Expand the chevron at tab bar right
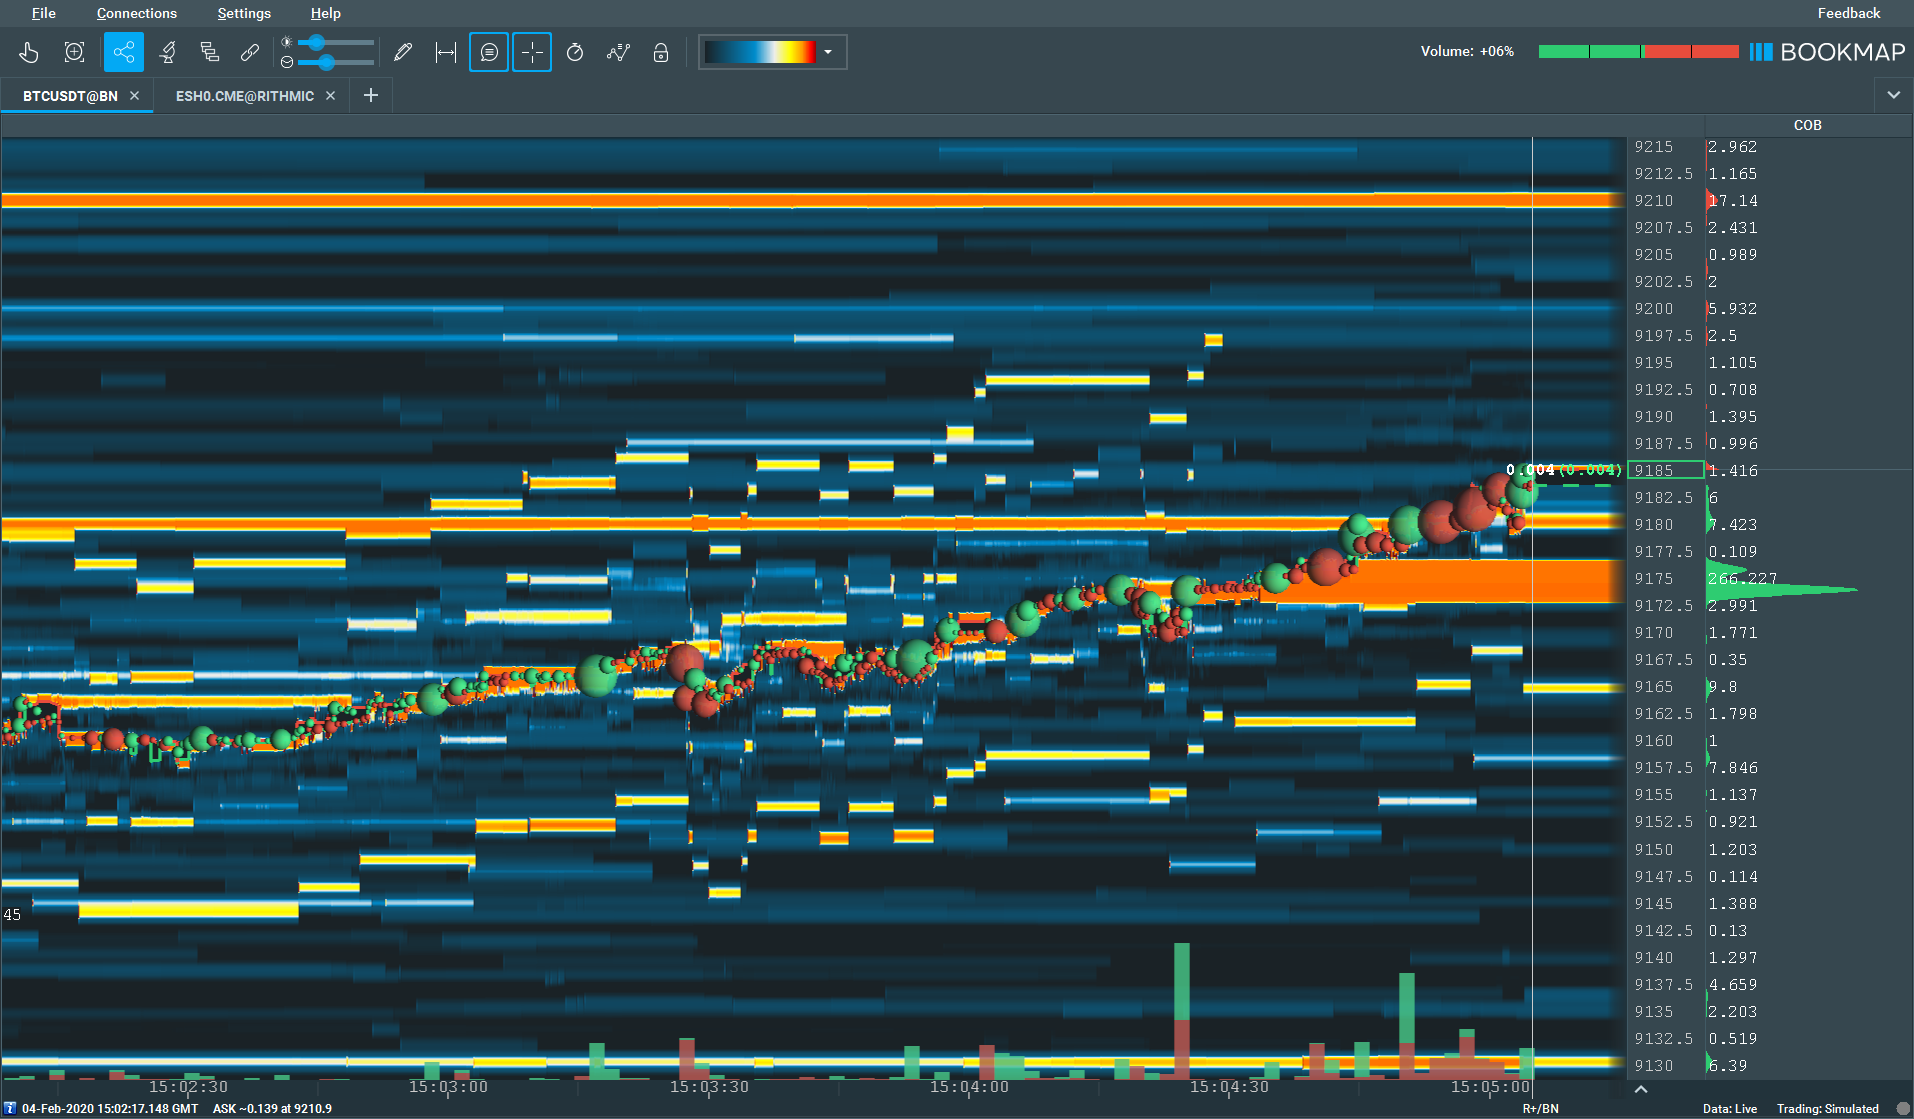 click(x=1893, y=95)
